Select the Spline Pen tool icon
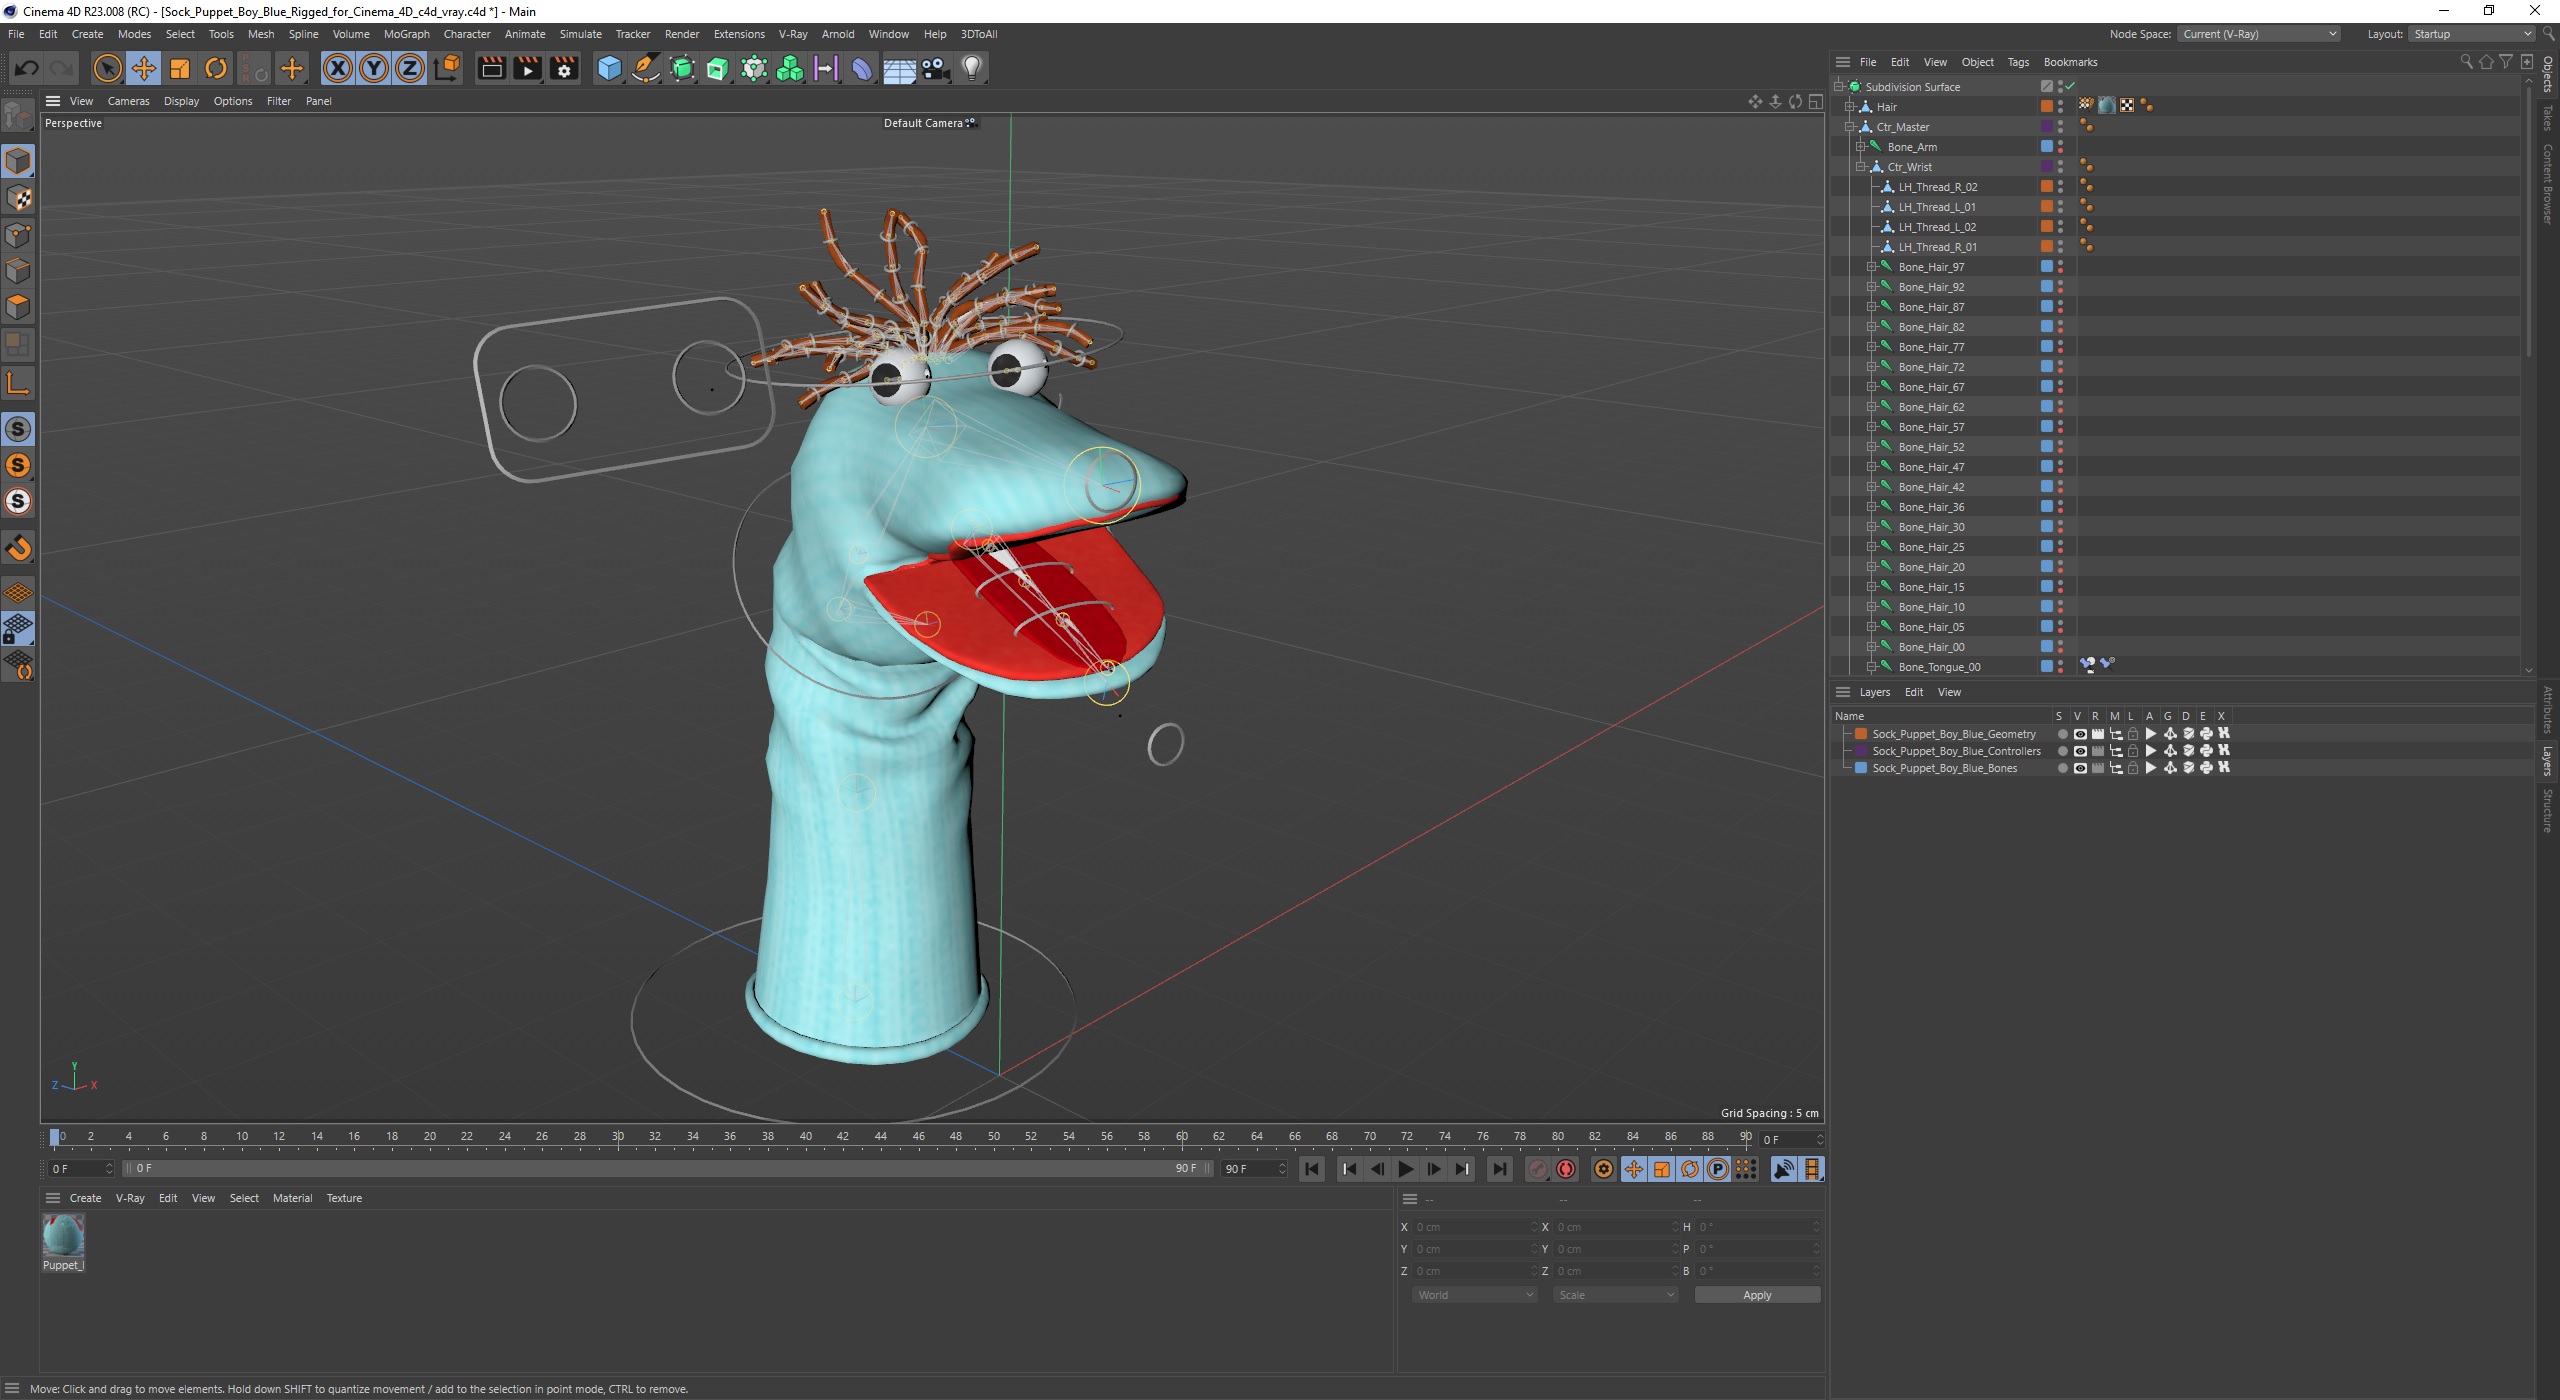 coord(646,68)
